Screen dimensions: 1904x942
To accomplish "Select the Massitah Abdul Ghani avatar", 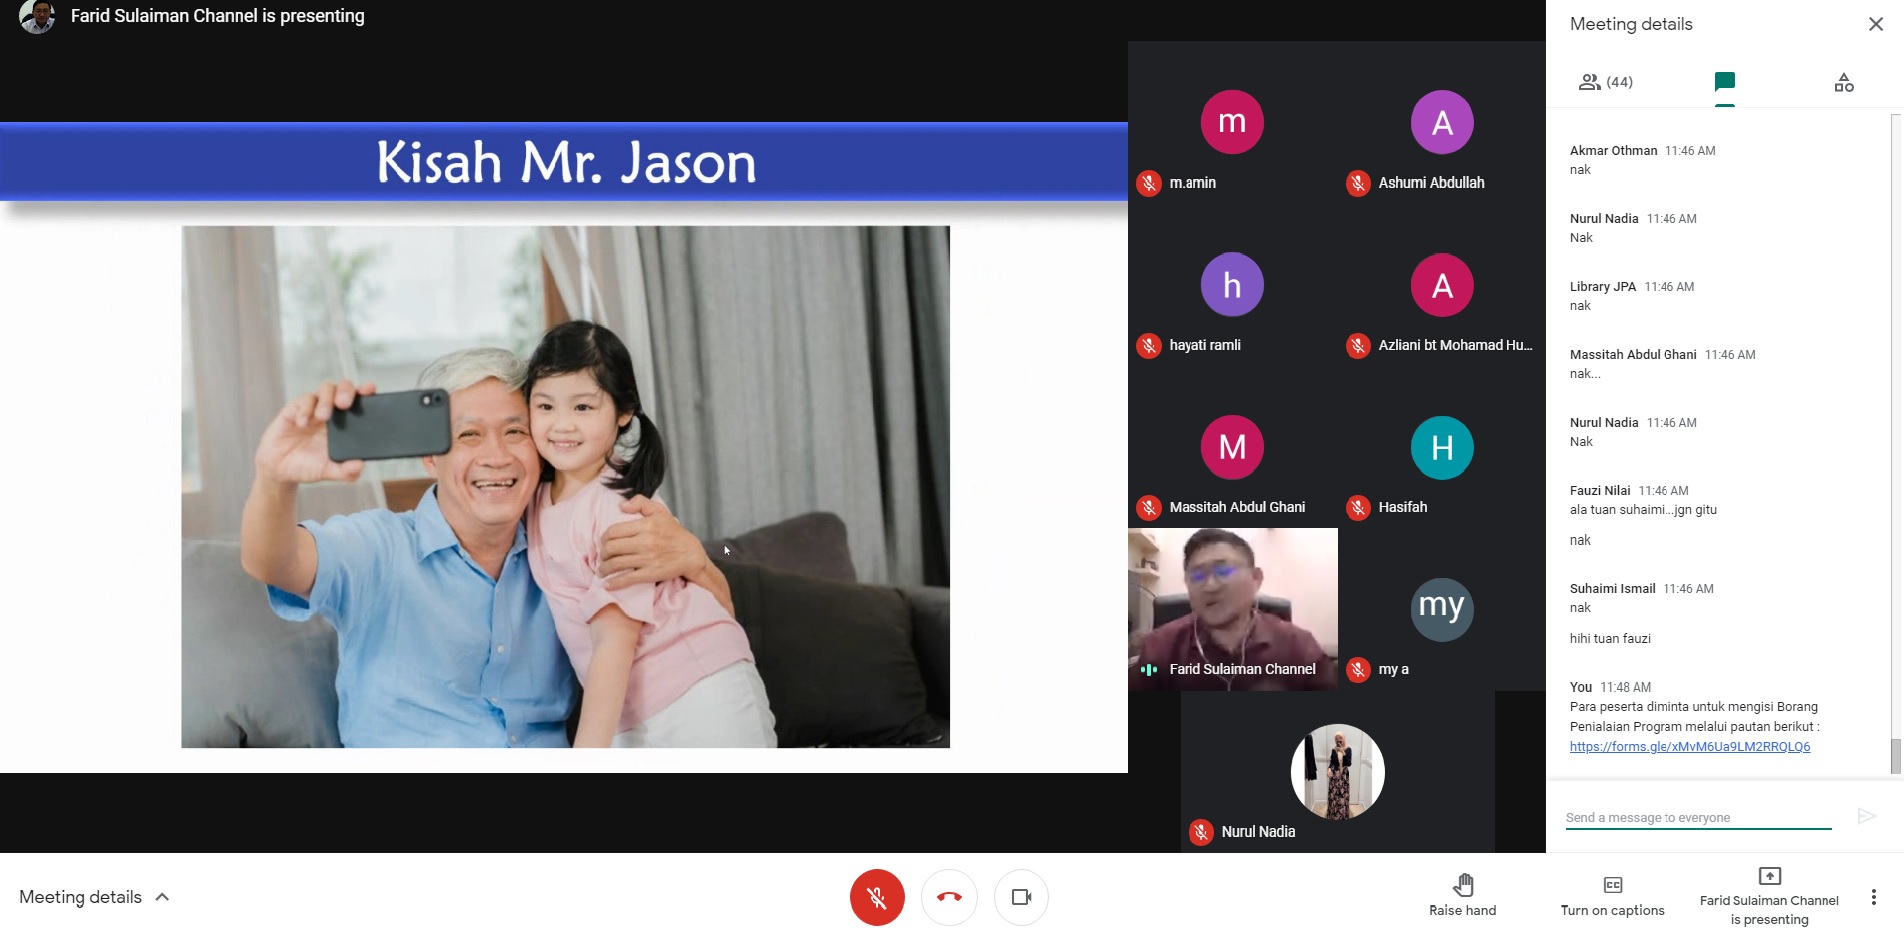I will click(x=1232, y=447).
